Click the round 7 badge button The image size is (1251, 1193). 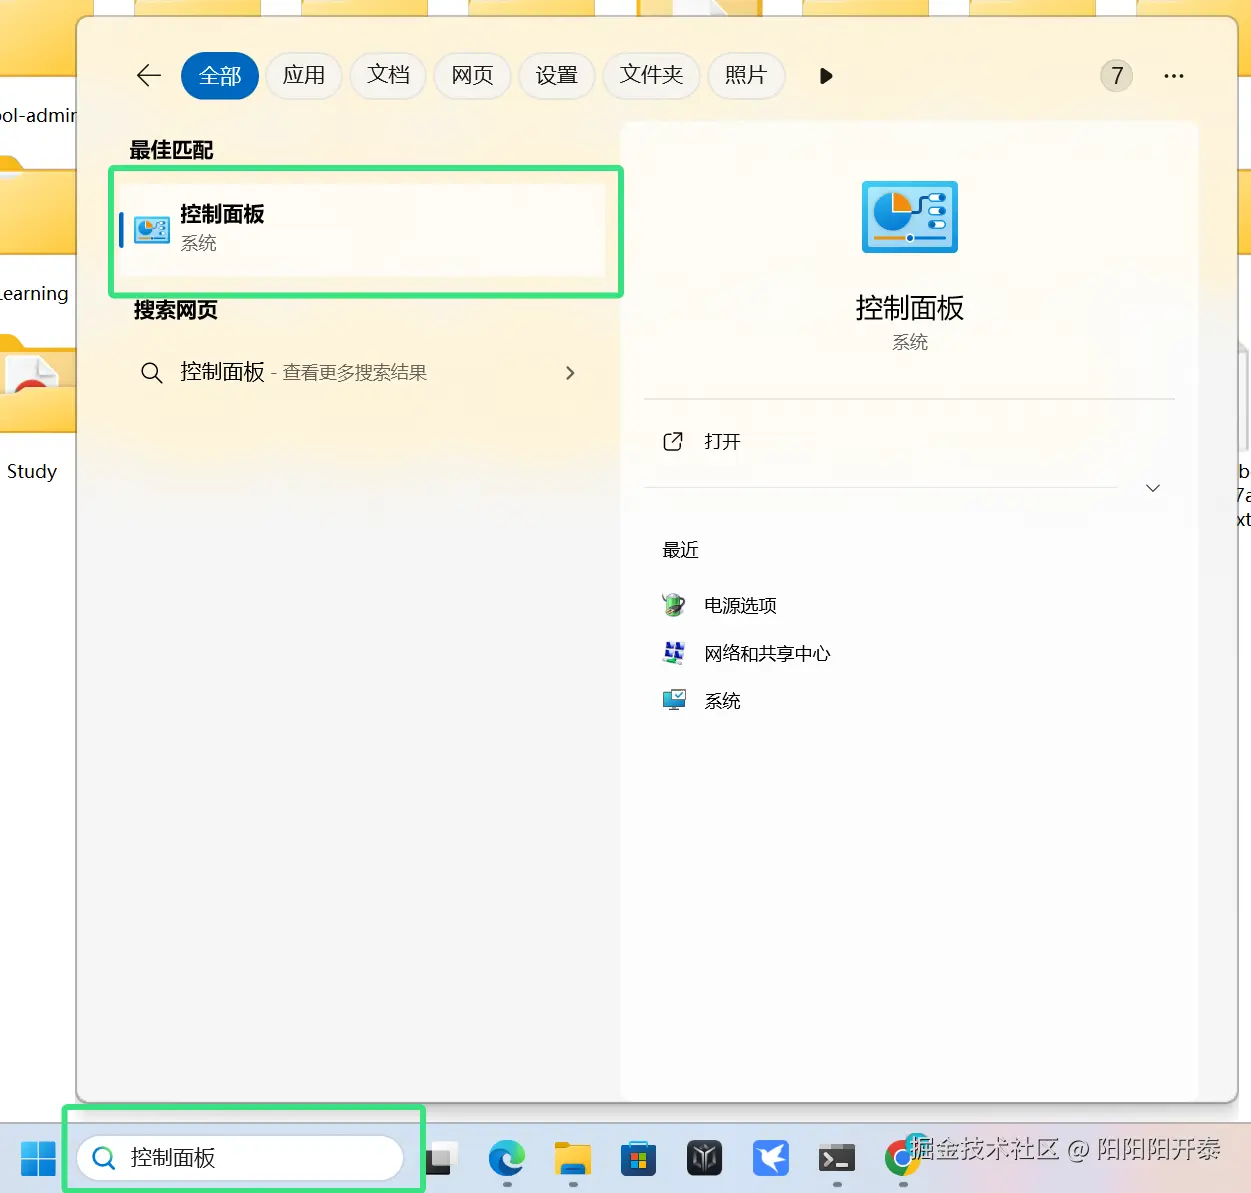point(1117,76)
